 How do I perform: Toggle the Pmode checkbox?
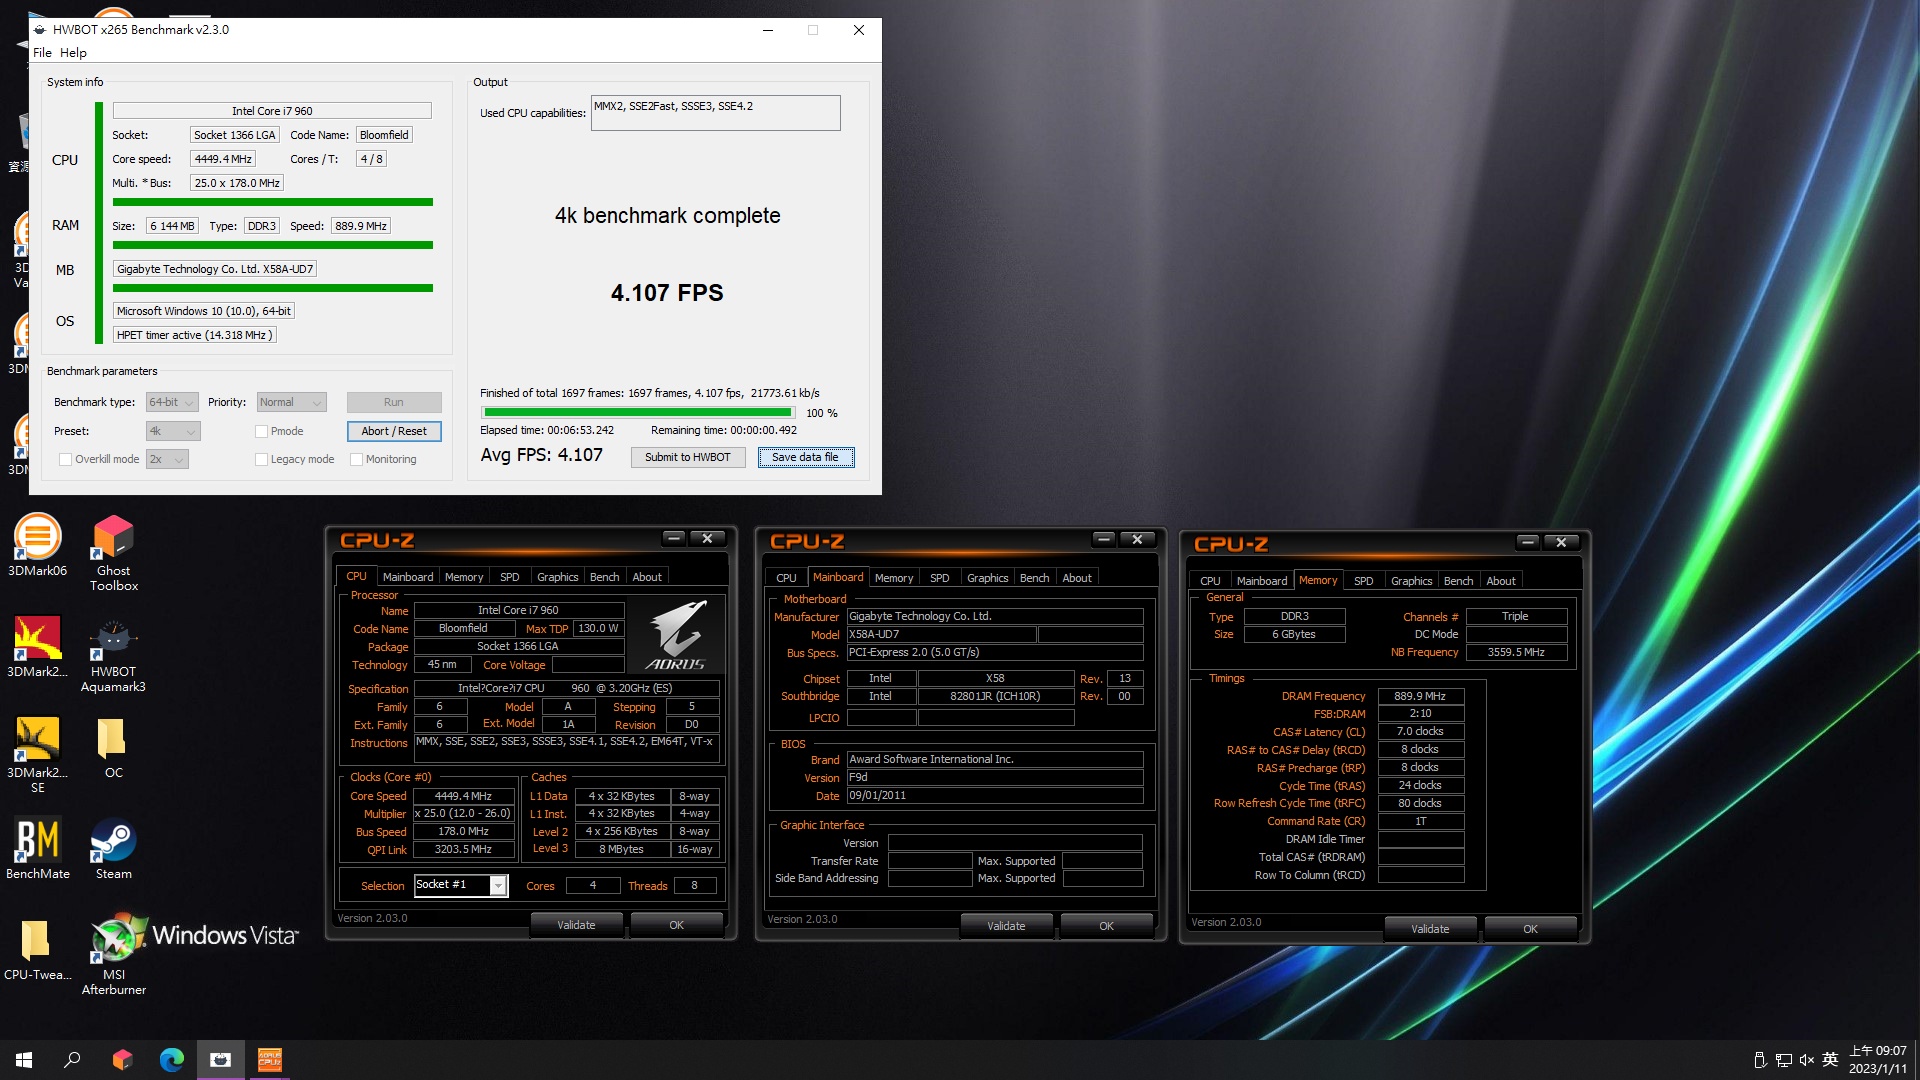(261, 431)
